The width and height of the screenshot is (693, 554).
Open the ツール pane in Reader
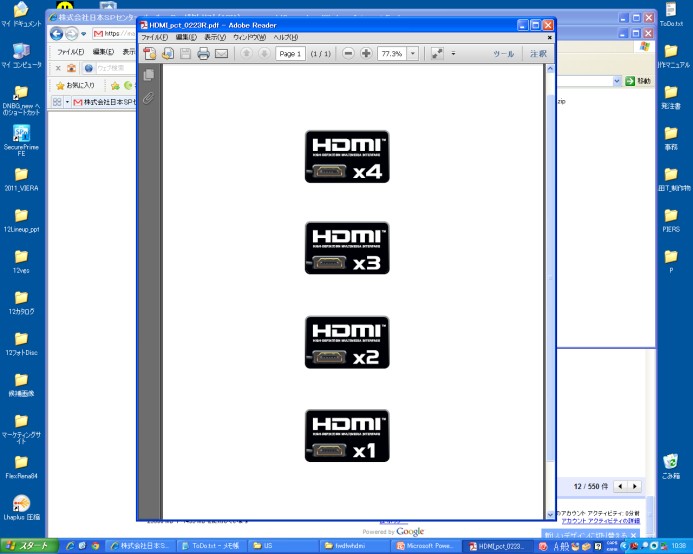(503, 53)
